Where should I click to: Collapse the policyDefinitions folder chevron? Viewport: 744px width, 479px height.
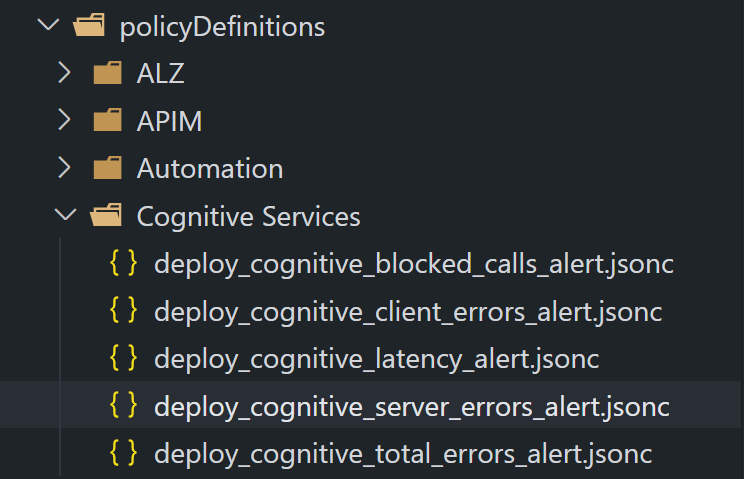(48, 24)
